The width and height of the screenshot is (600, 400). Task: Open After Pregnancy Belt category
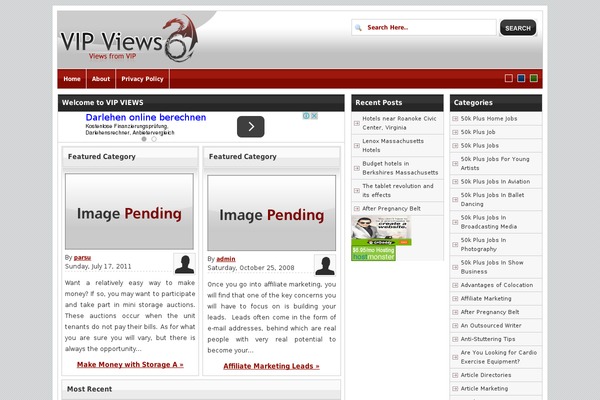[x=490, y=312]
